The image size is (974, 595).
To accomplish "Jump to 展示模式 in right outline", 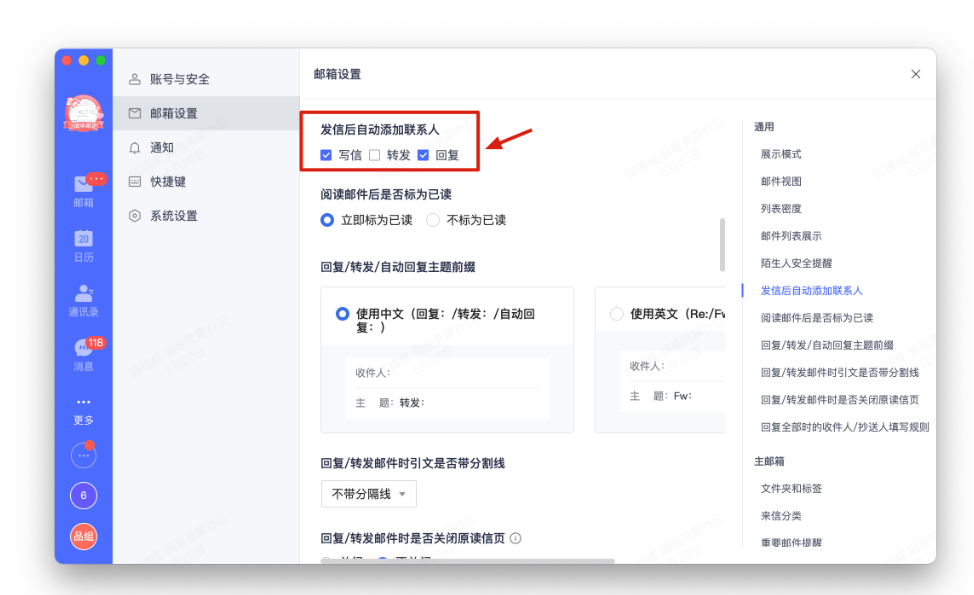I will (781, 154).
